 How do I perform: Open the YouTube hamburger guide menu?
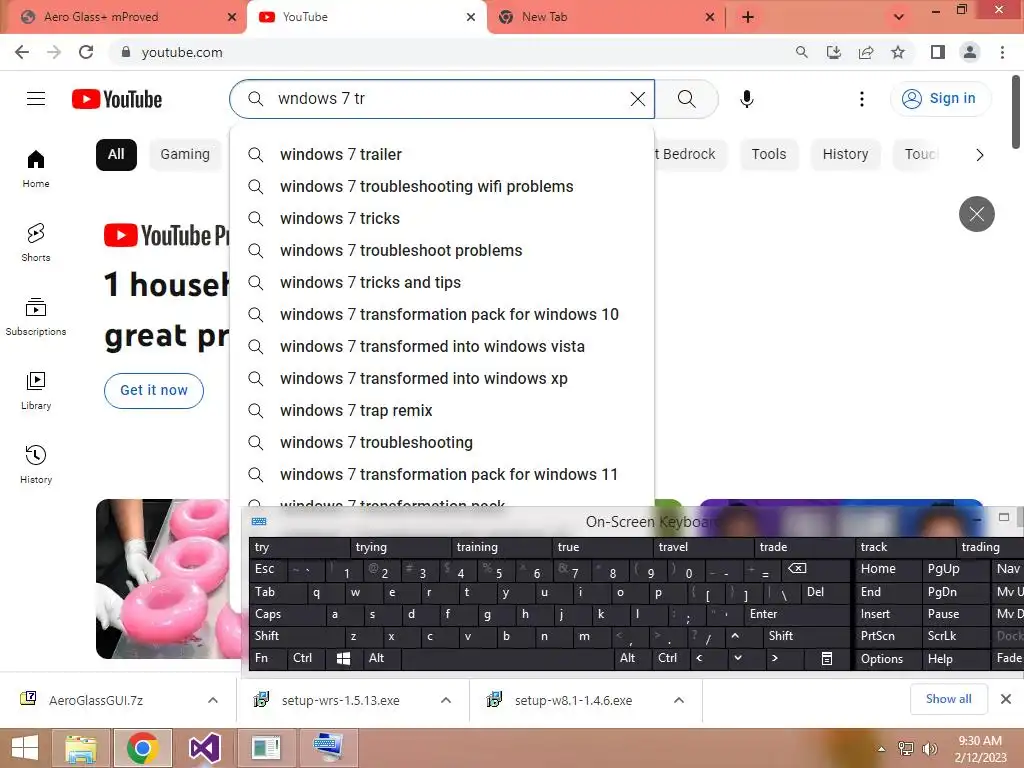click(x=36, y=99)
